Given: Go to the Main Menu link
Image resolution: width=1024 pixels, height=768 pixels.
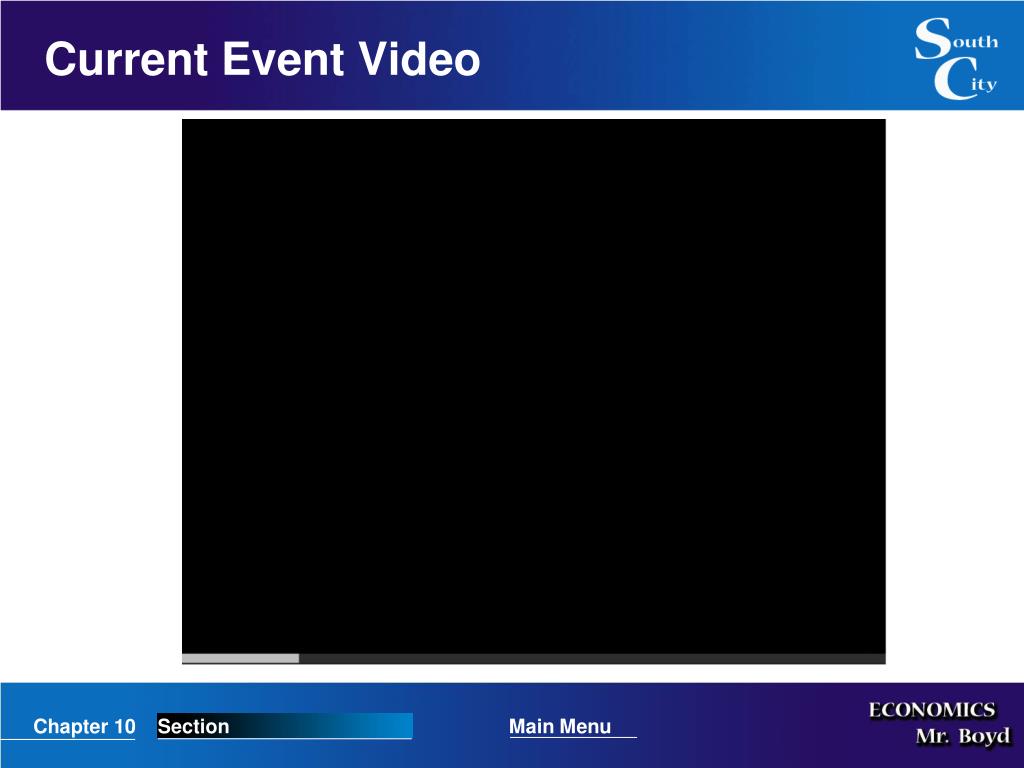Looking at the screenshot, I should pyautogui.click(x=560, y=726).
